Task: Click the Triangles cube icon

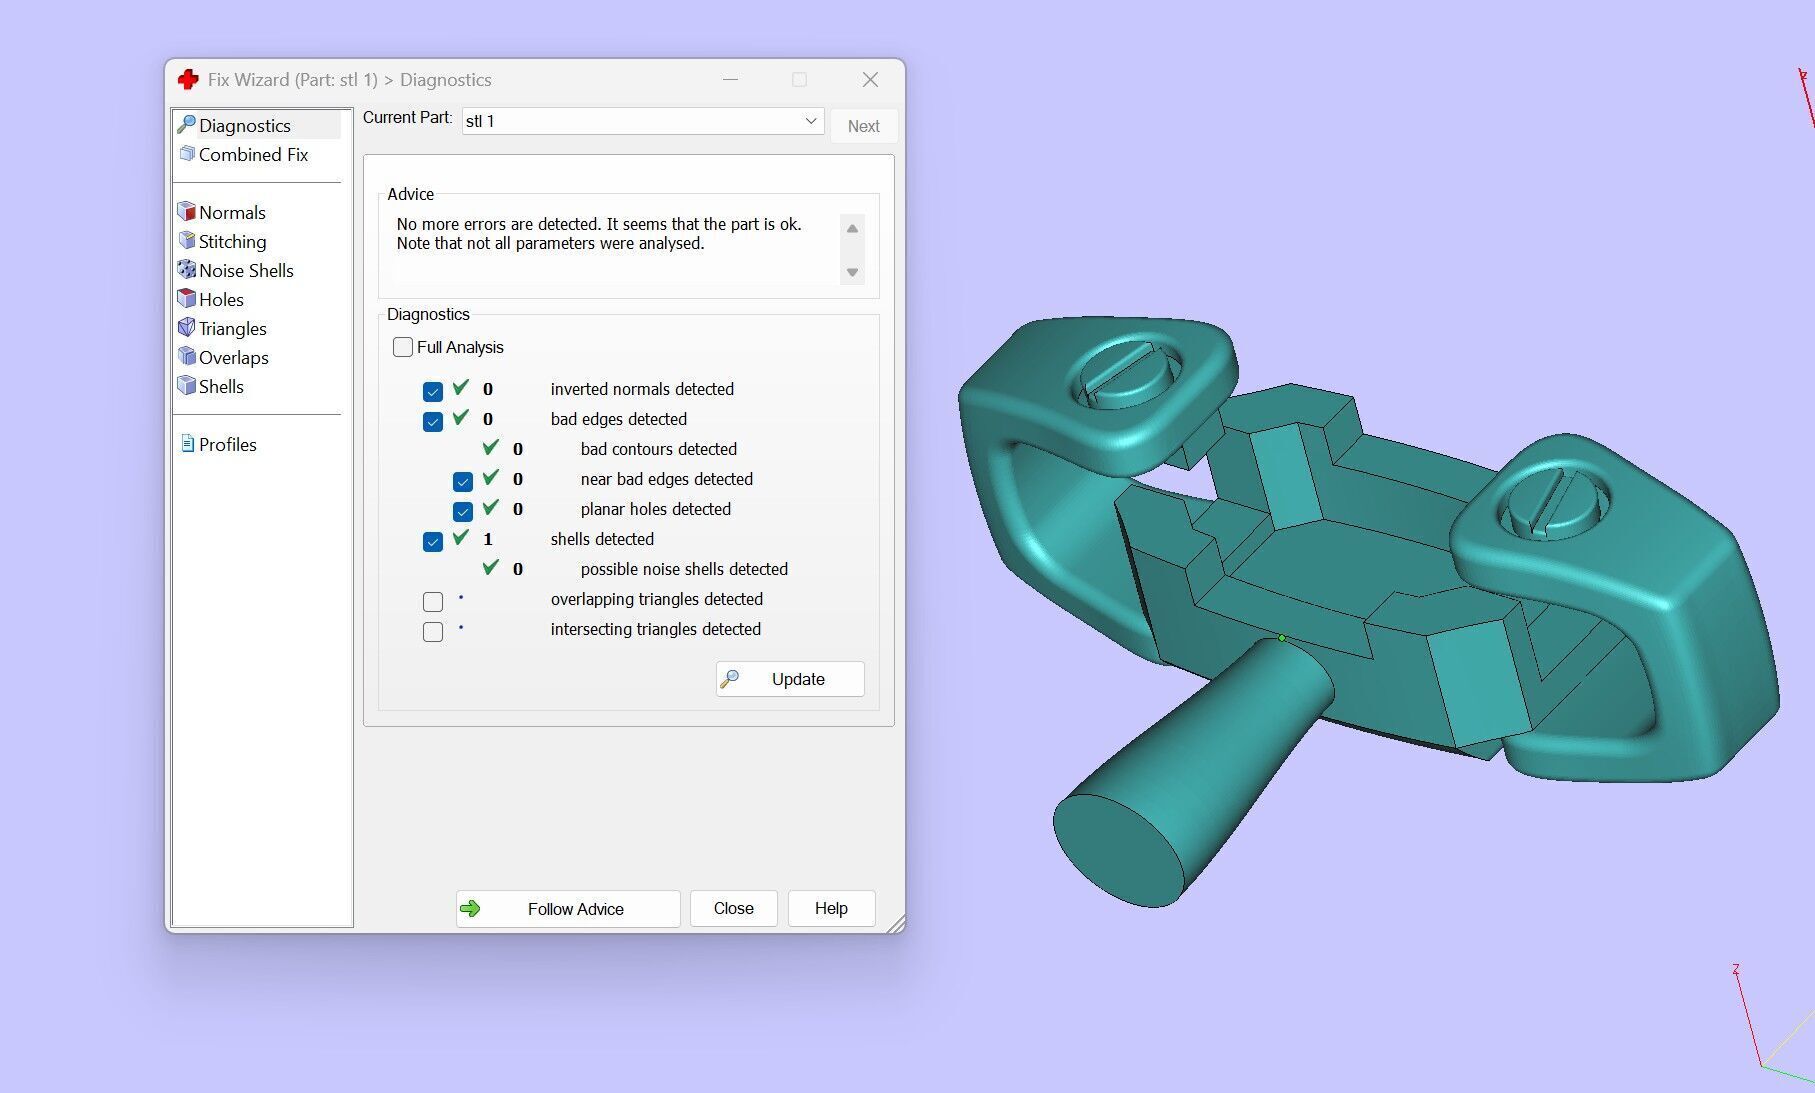Action: point(187,328)
